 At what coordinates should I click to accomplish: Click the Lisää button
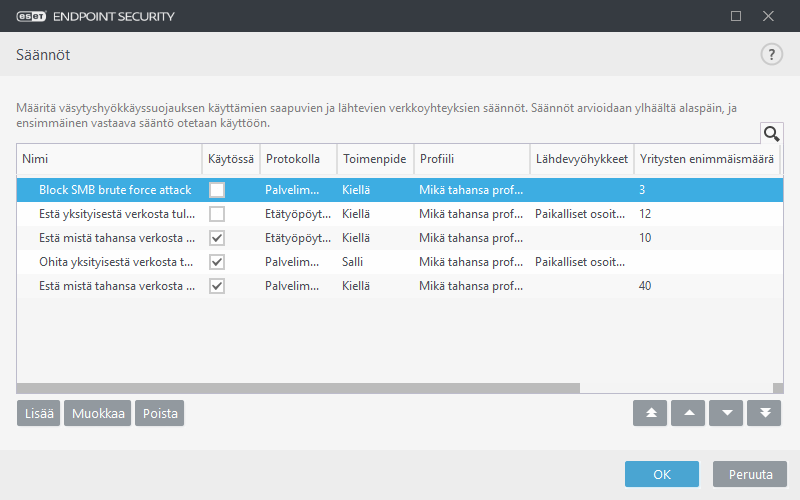pyautogui.click(x=39, y=413)
